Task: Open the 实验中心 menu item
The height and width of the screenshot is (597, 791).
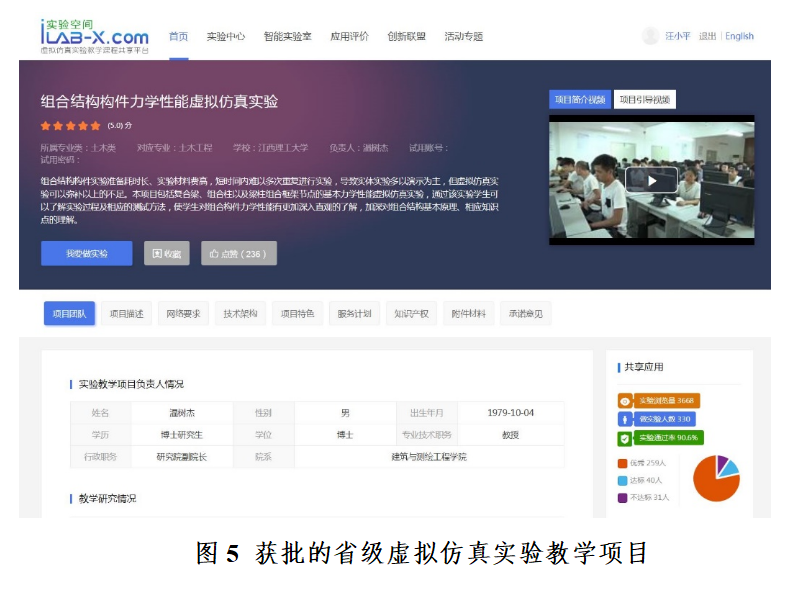Action: coord(225,36)
